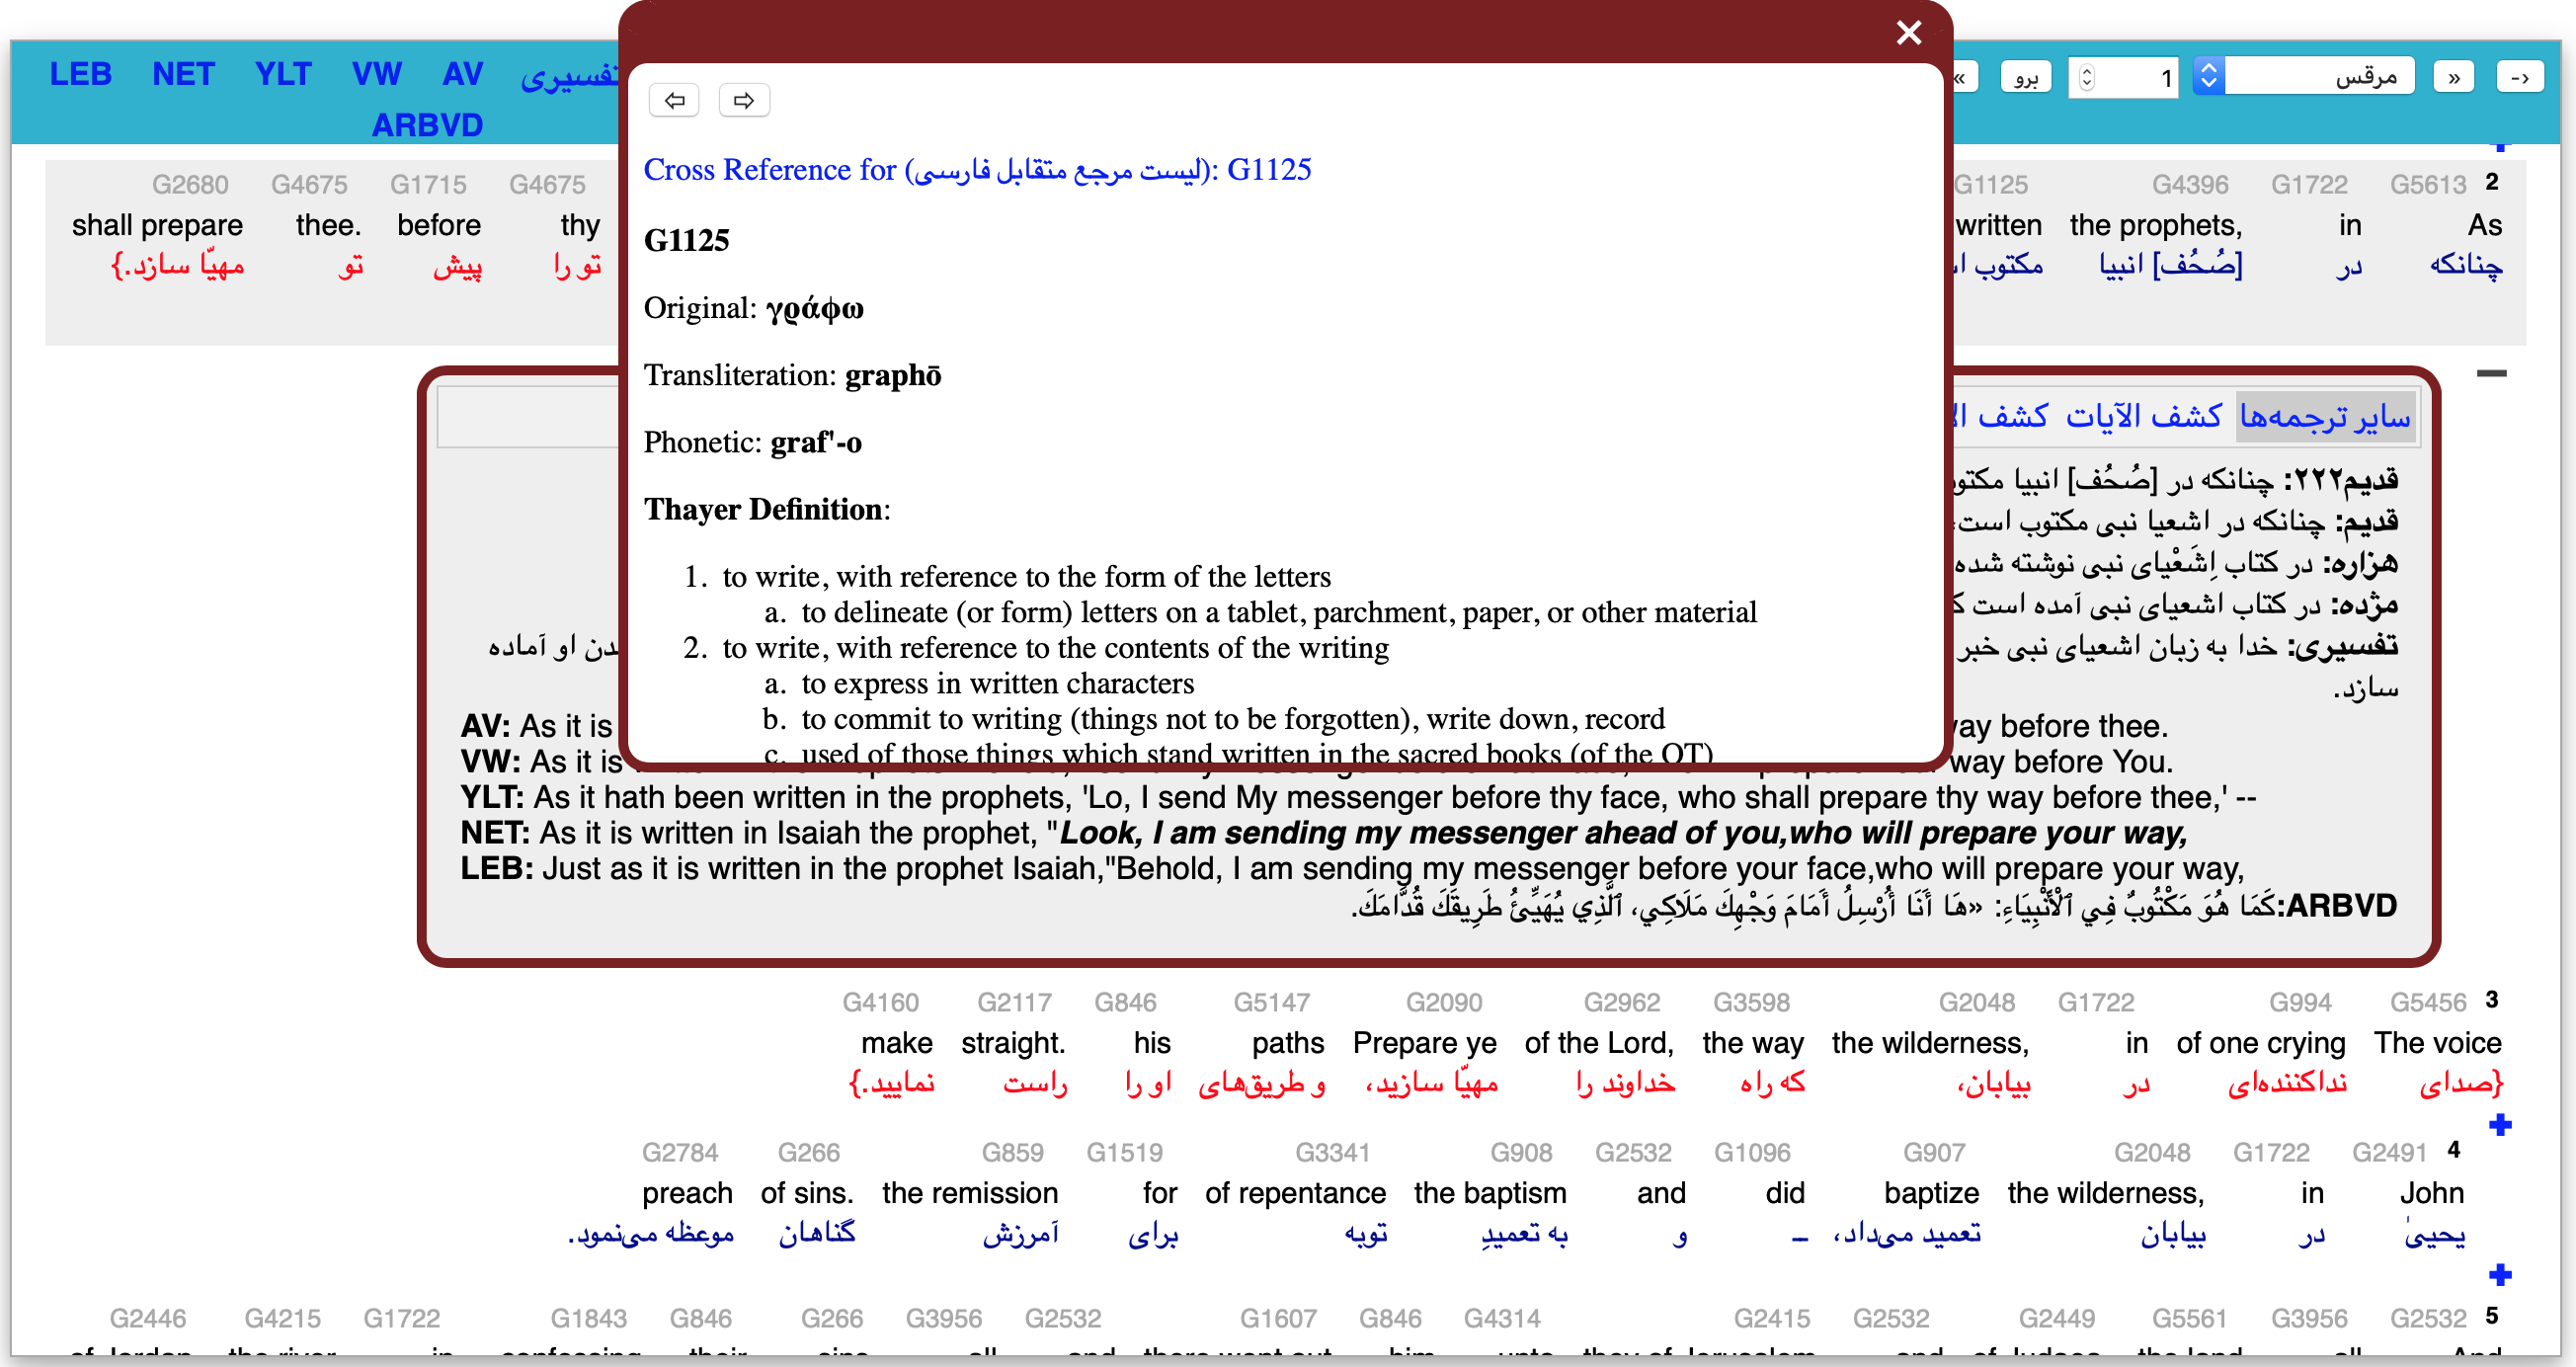
Task: Click the ARBVD Arabic translation line
Action: (1873, 906)
